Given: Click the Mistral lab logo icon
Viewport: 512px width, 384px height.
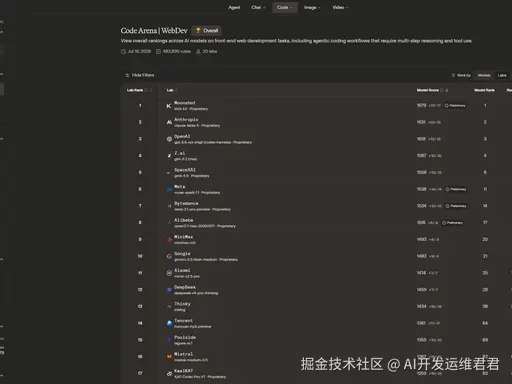Looking at the screenshot, I should click(x=169, y=357).
